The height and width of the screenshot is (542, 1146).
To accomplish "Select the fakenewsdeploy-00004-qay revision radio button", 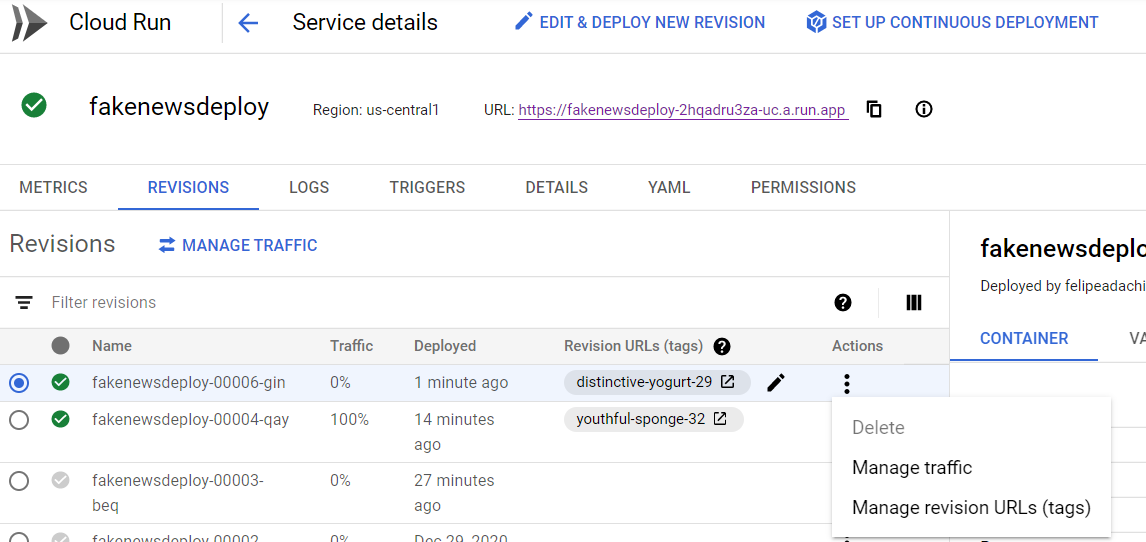I will click(19, 420).
